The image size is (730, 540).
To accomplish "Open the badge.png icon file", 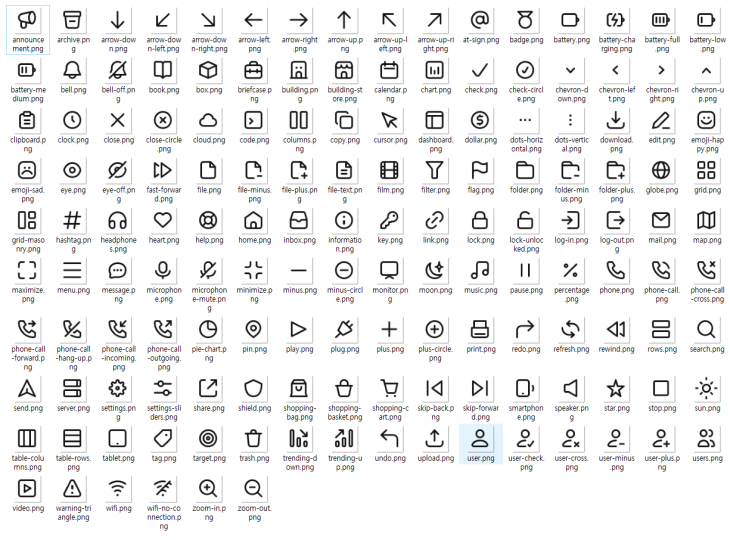I will coord(525,20).
